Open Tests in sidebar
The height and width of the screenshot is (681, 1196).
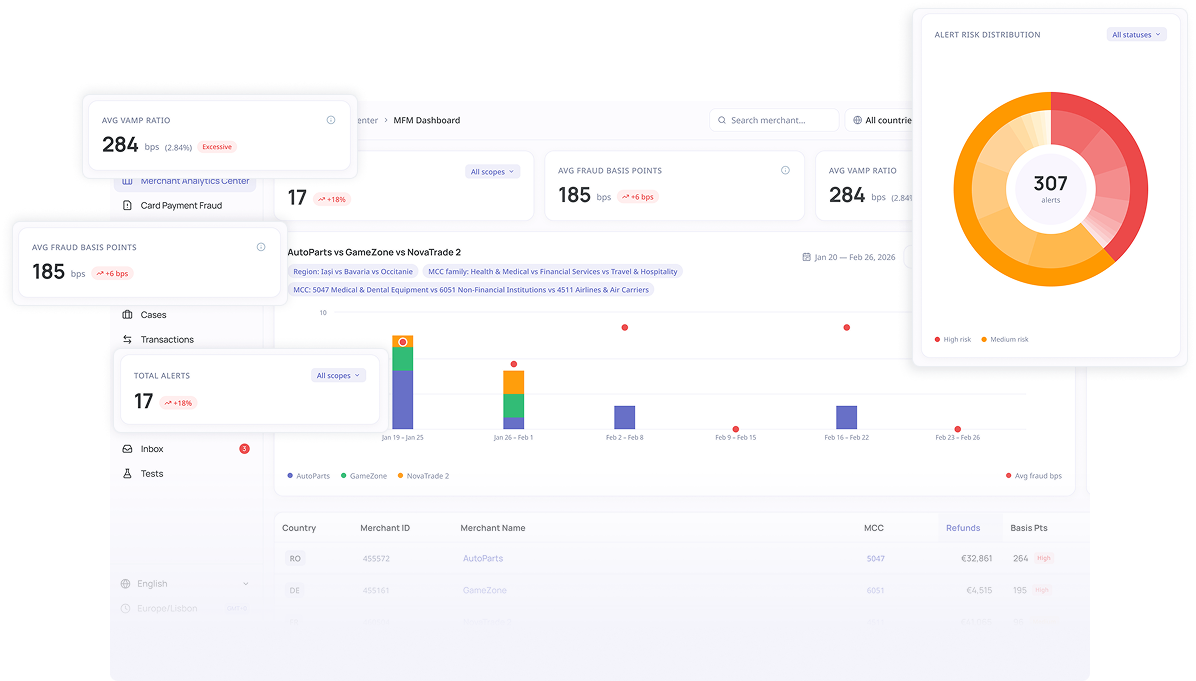[152, 474]
